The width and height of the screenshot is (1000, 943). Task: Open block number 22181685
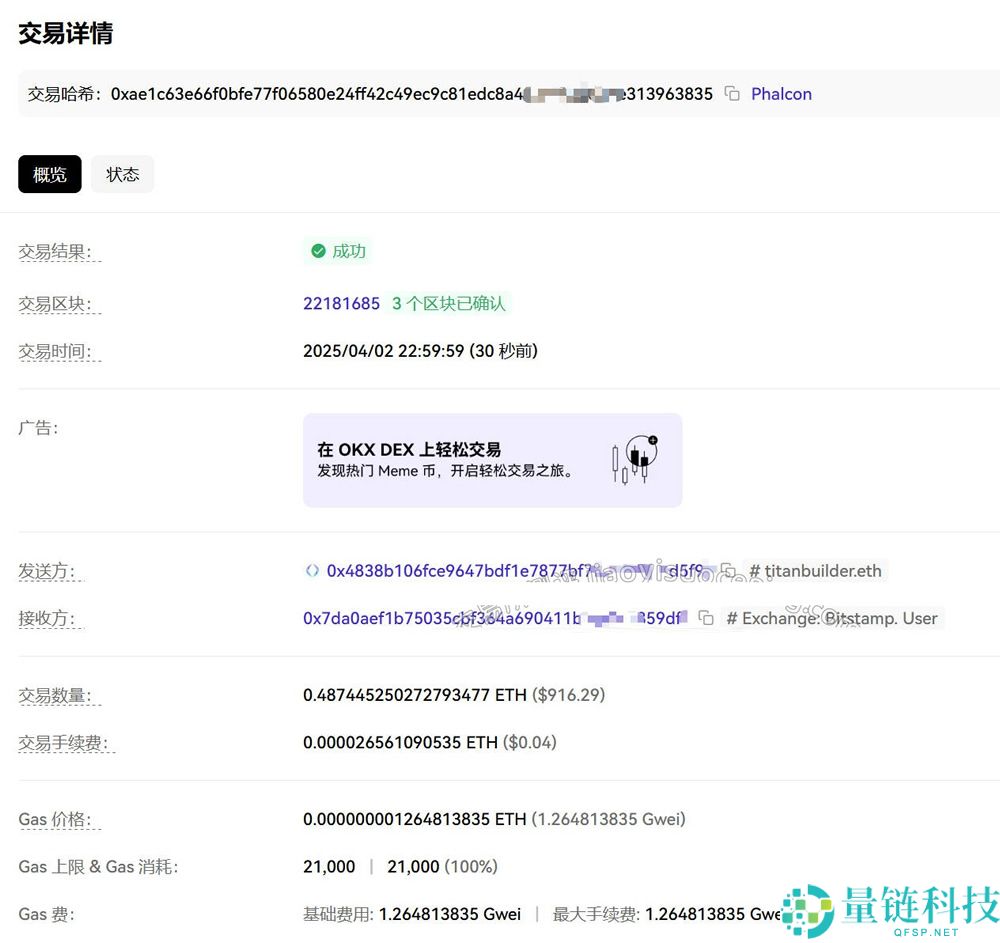click(x=341, y=303)
